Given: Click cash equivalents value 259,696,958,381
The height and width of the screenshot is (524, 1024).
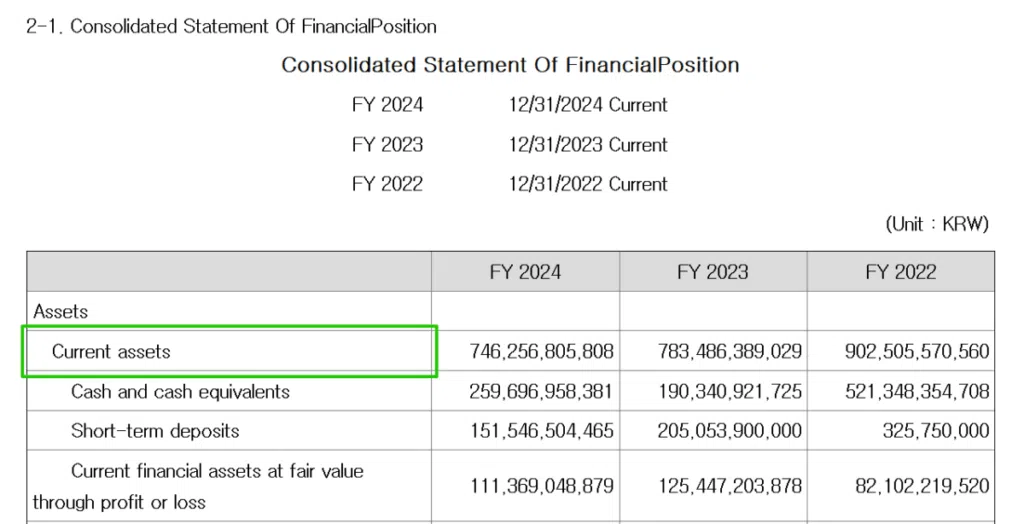Looking at the screenshot, I should [x=541, y=392].
